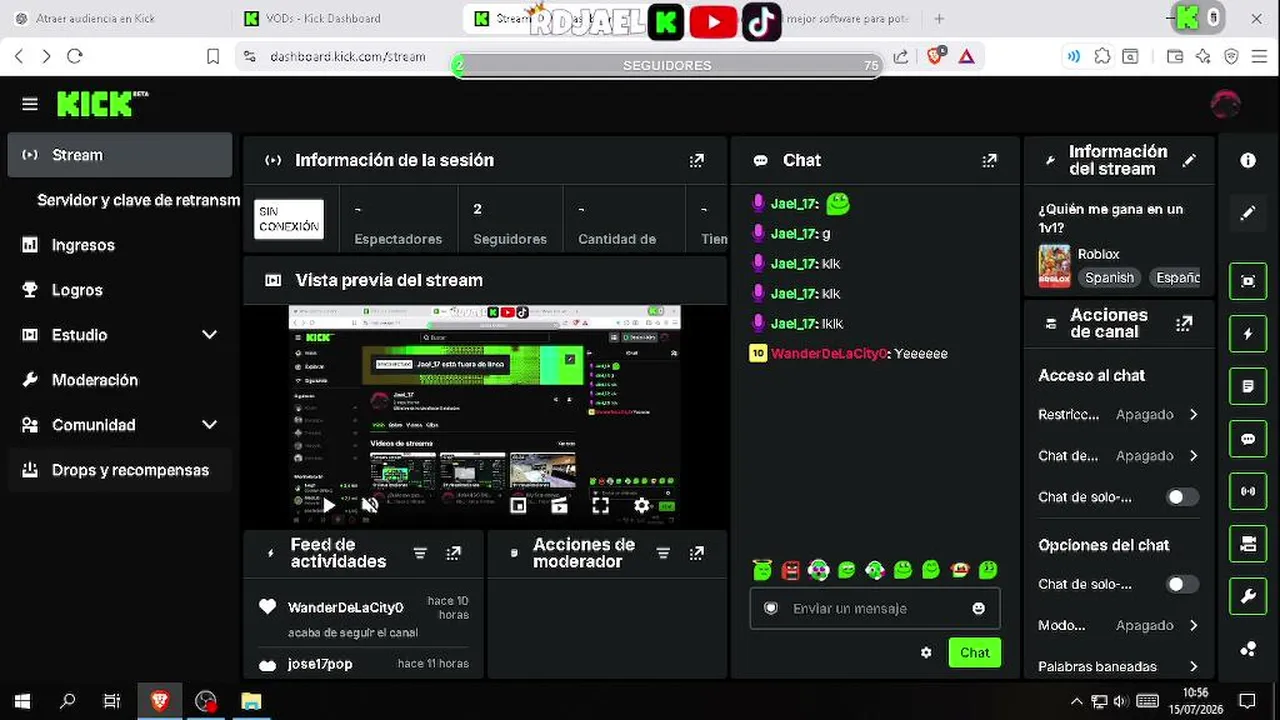Open the Palabras baneadas arrow
The height and width of the screenshot is (720, 1280).
1193,666
